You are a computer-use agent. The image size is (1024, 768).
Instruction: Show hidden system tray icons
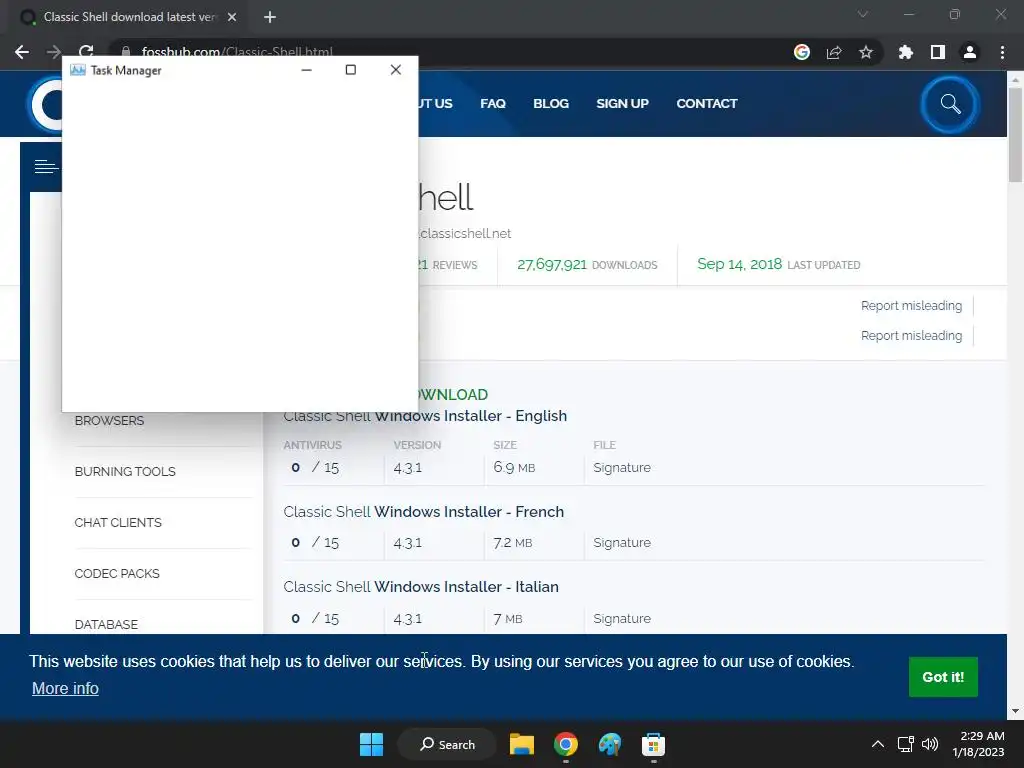[x=878, y=744]
